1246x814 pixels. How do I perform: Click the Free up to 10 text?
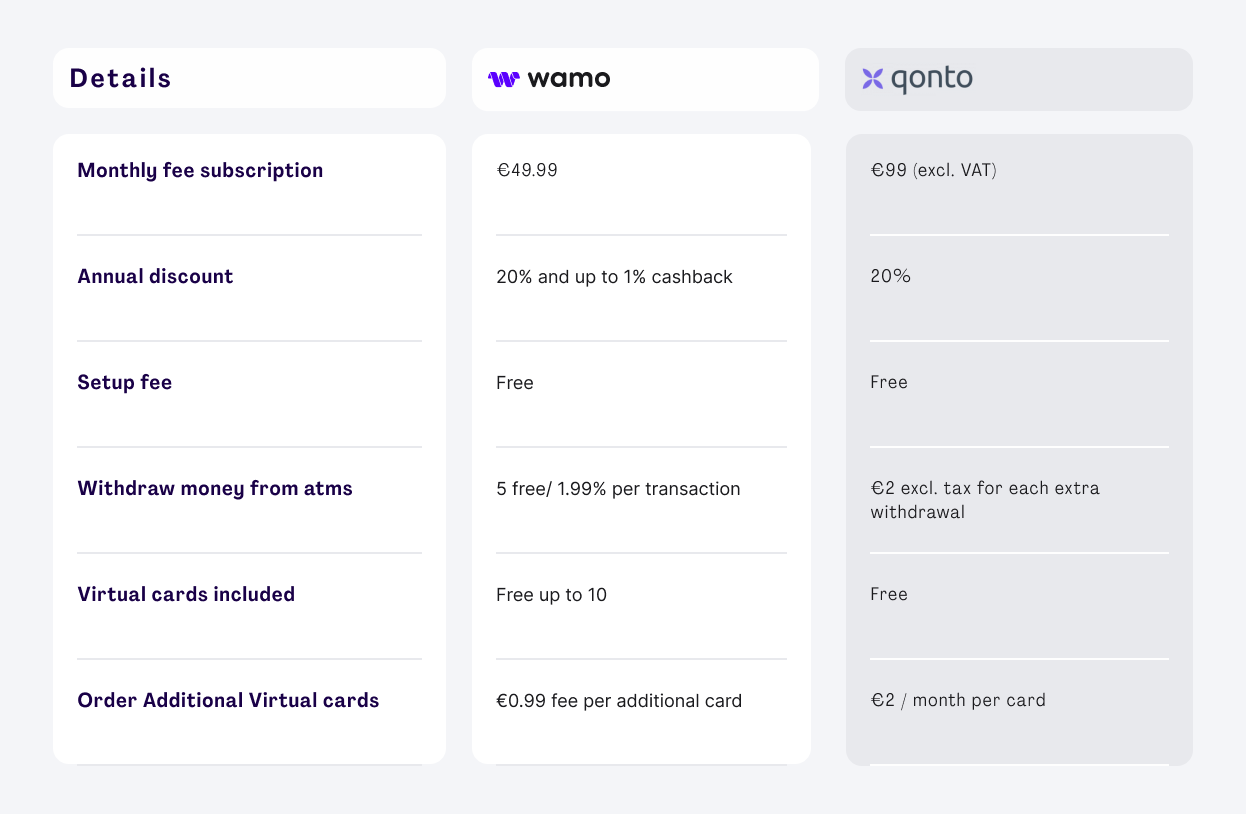click(x=551, y=595)
